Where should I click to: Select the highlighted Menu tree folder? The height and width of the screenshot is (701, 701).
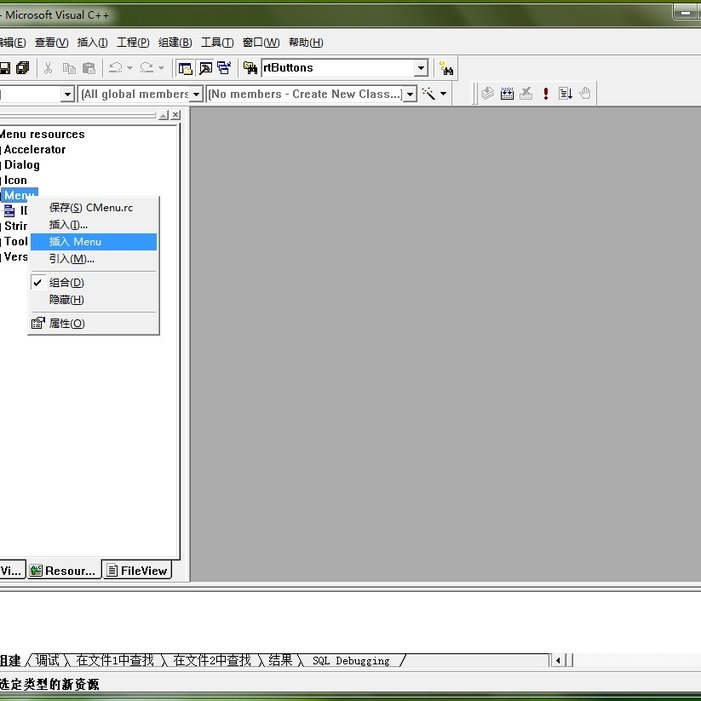[x=20, y=195]
